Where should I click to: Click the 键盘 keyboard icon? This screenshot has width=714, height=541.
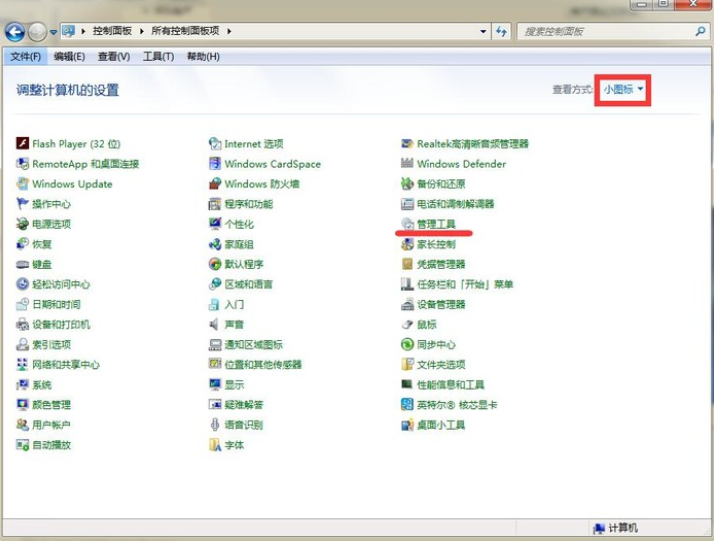pyautogui.click(x=22, y=264)
